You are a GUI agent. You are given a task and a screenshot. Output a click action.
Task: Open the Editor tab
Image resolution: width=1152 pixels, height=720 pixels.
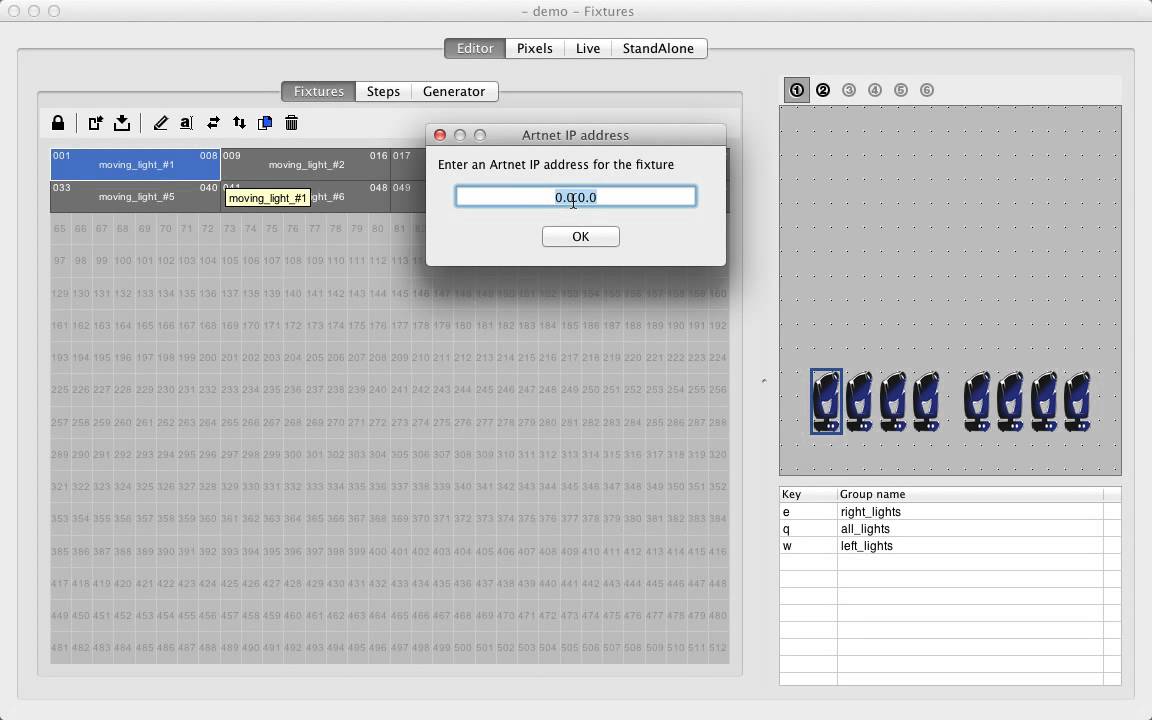475,48
